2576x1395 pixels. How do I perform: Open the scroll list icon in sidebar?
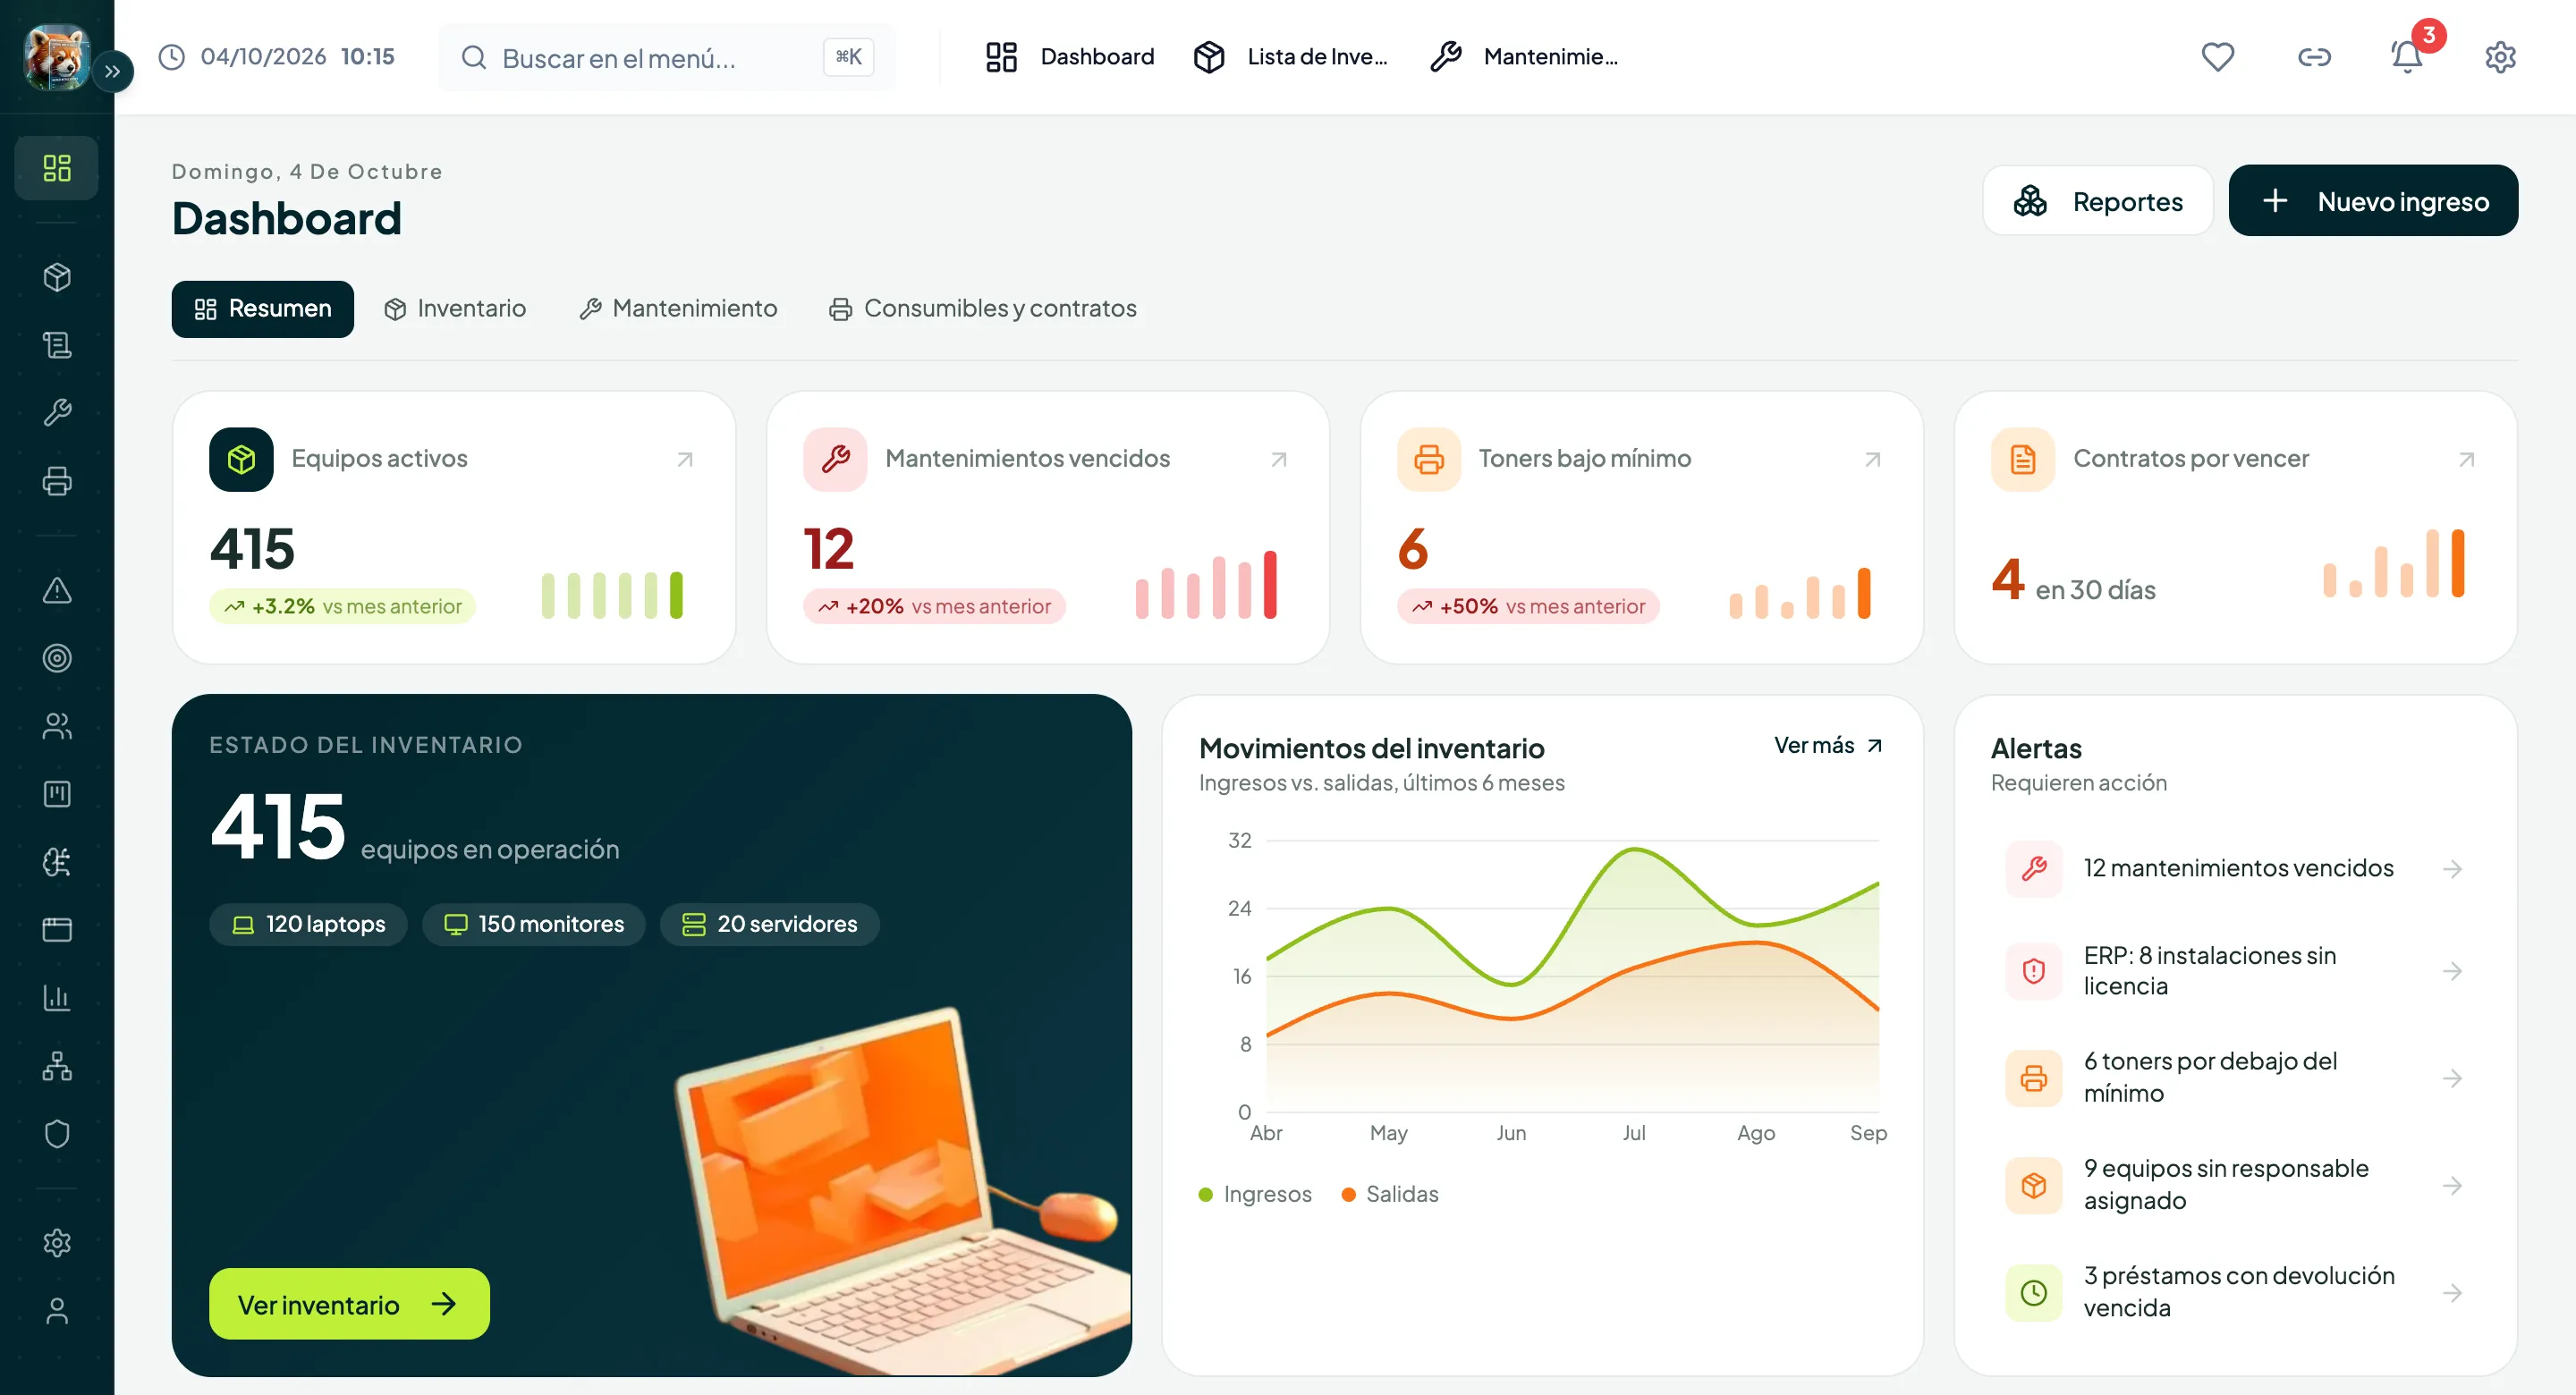57,345
